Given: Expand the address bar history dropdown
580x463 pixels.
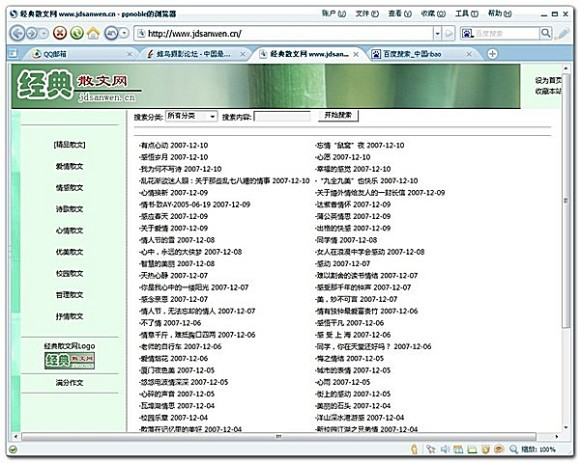Looking at the screenshot, I should [437, 34].
